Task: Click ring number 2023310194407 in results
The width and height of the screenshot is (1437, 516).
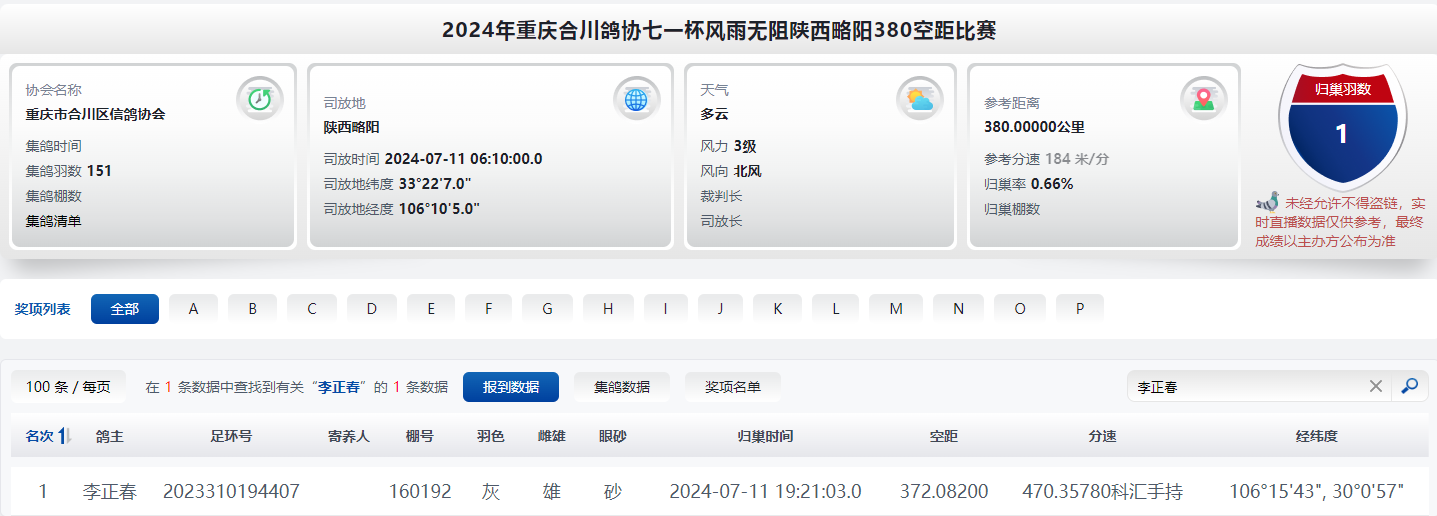Action: point(231,491)
